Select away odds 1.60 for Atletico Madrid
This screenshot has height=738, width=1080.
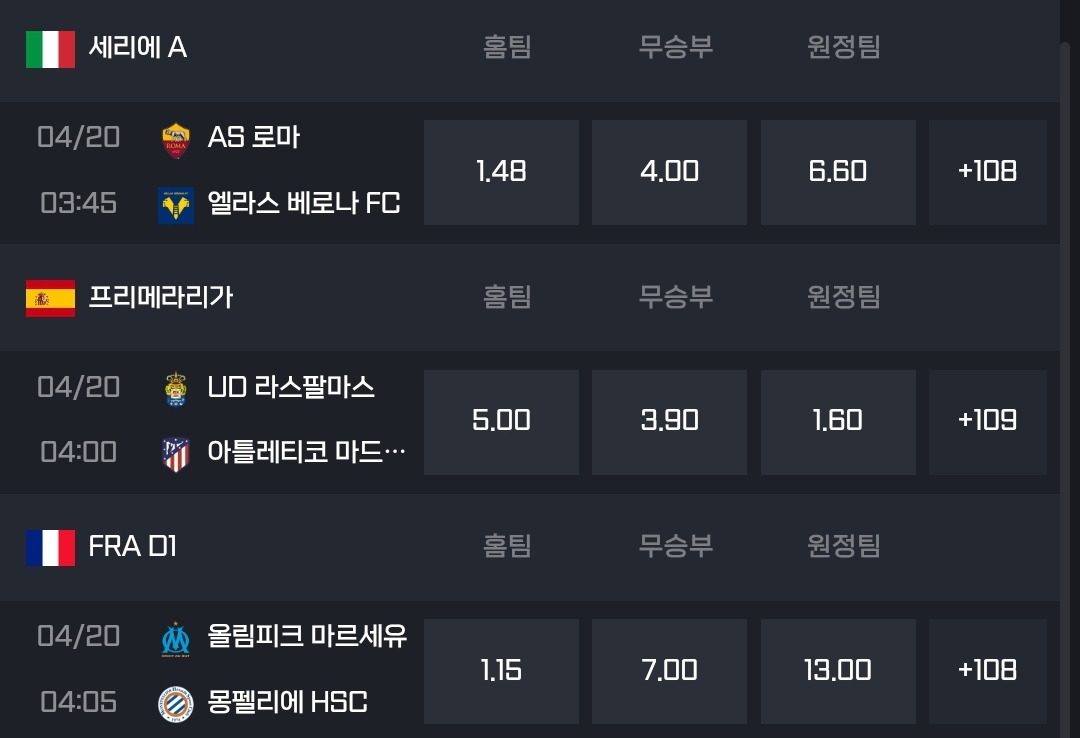click(x=838, y=422)
